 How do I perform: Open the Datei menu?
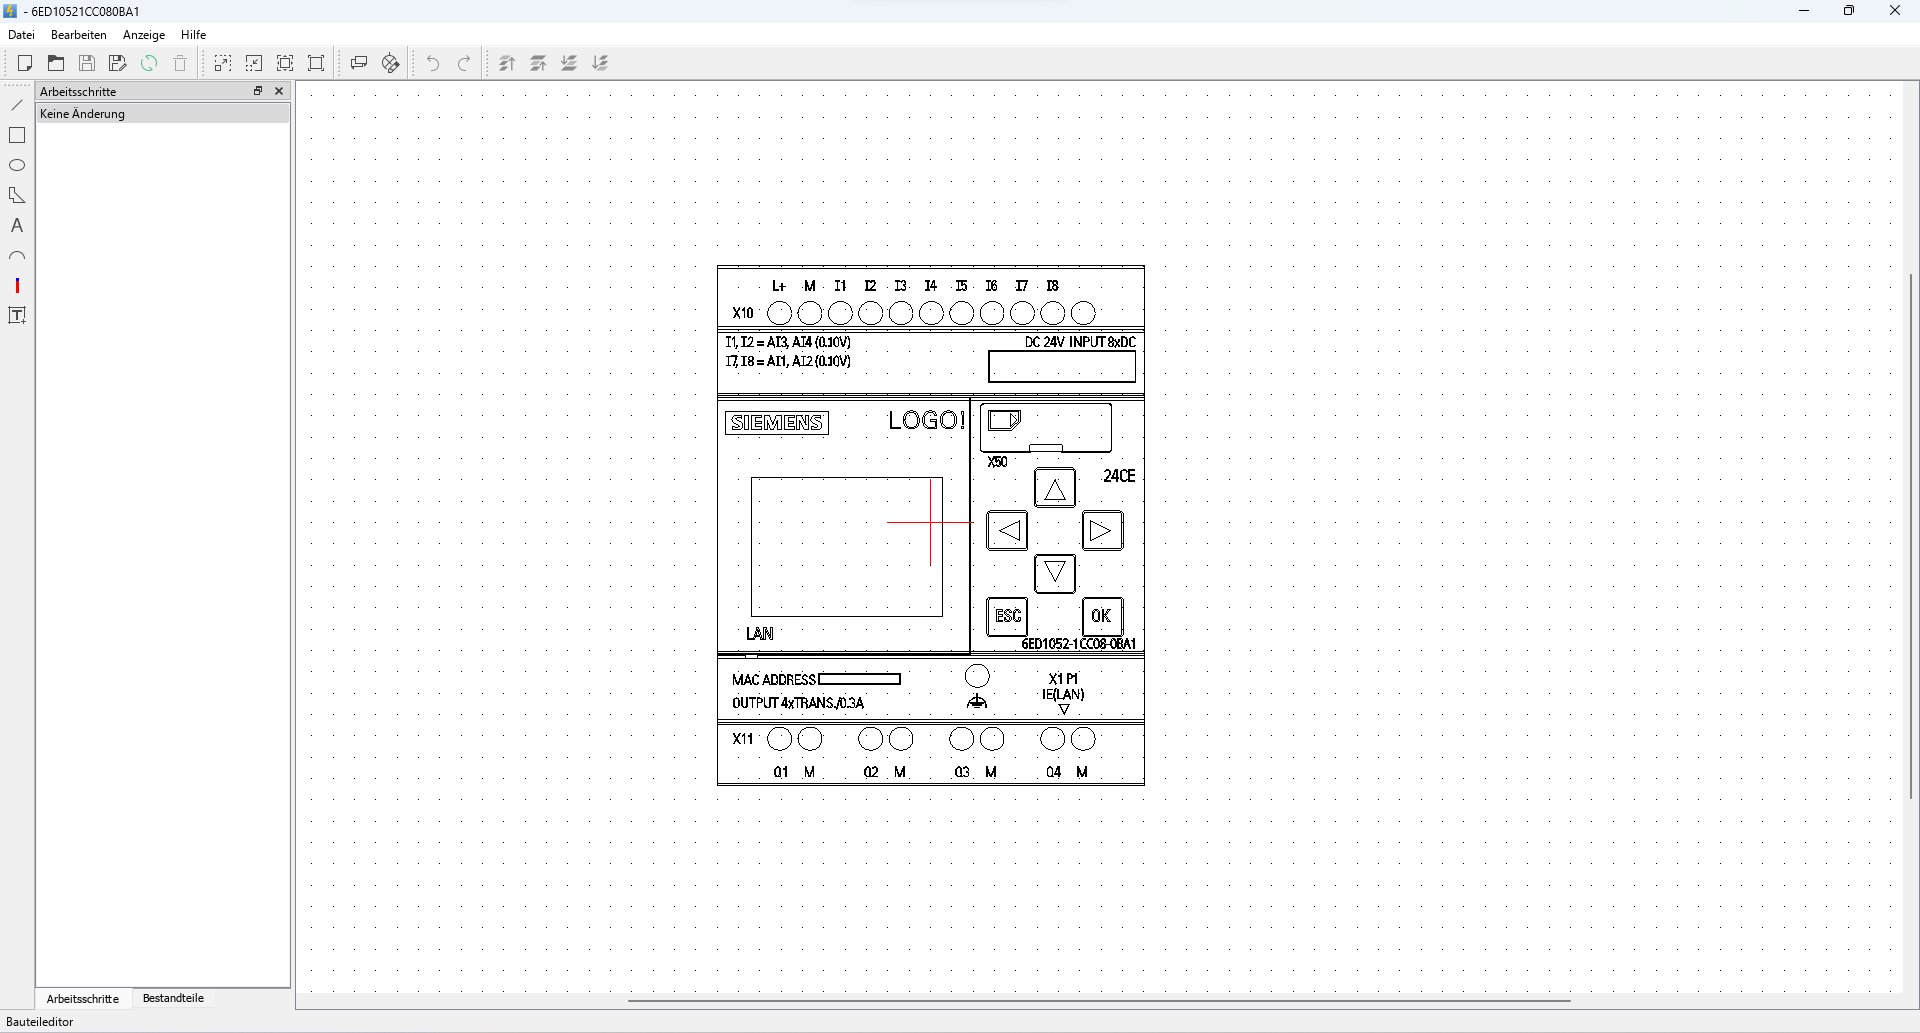[x=21, y=35]
